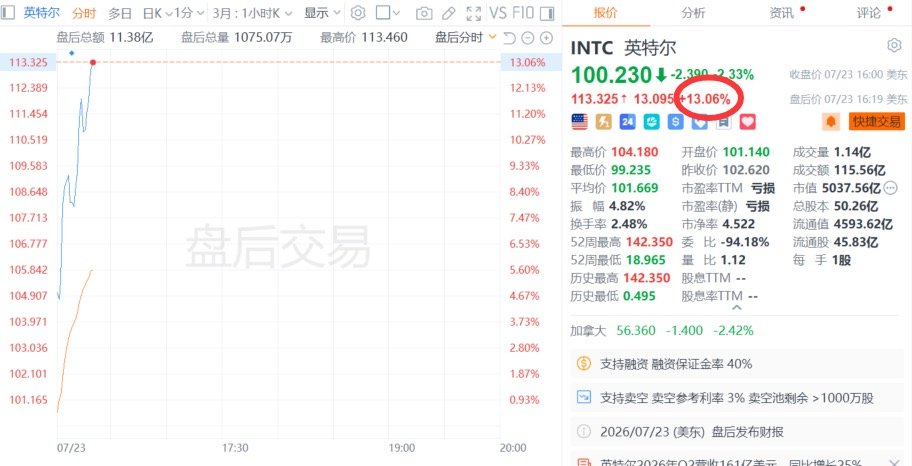Switch to 多日 multi-day view

(x=120, y=13)
